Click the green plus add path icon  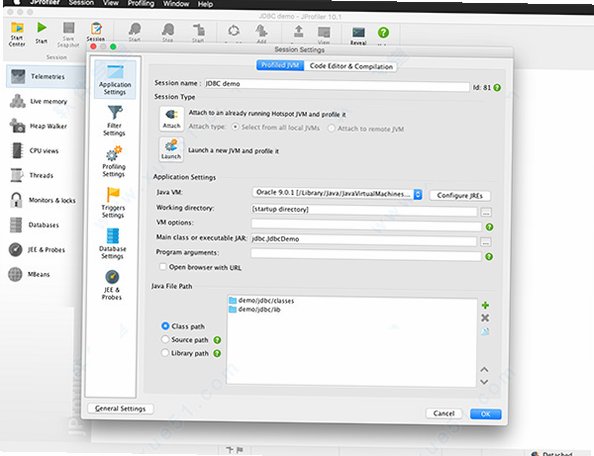[x=485, y=305]
